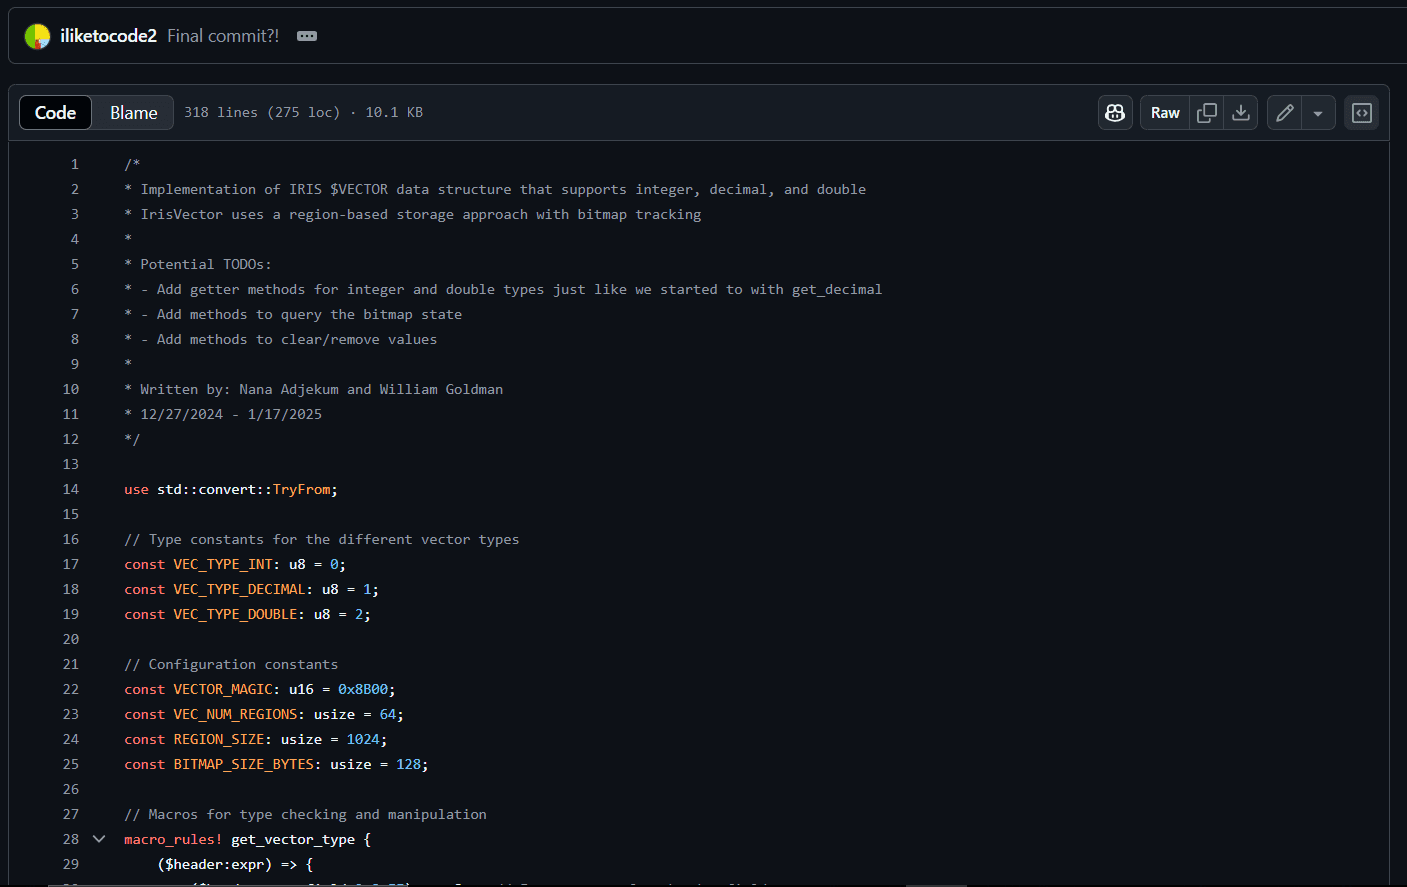
Task: Select line number 22
Action: click(70, 689)
